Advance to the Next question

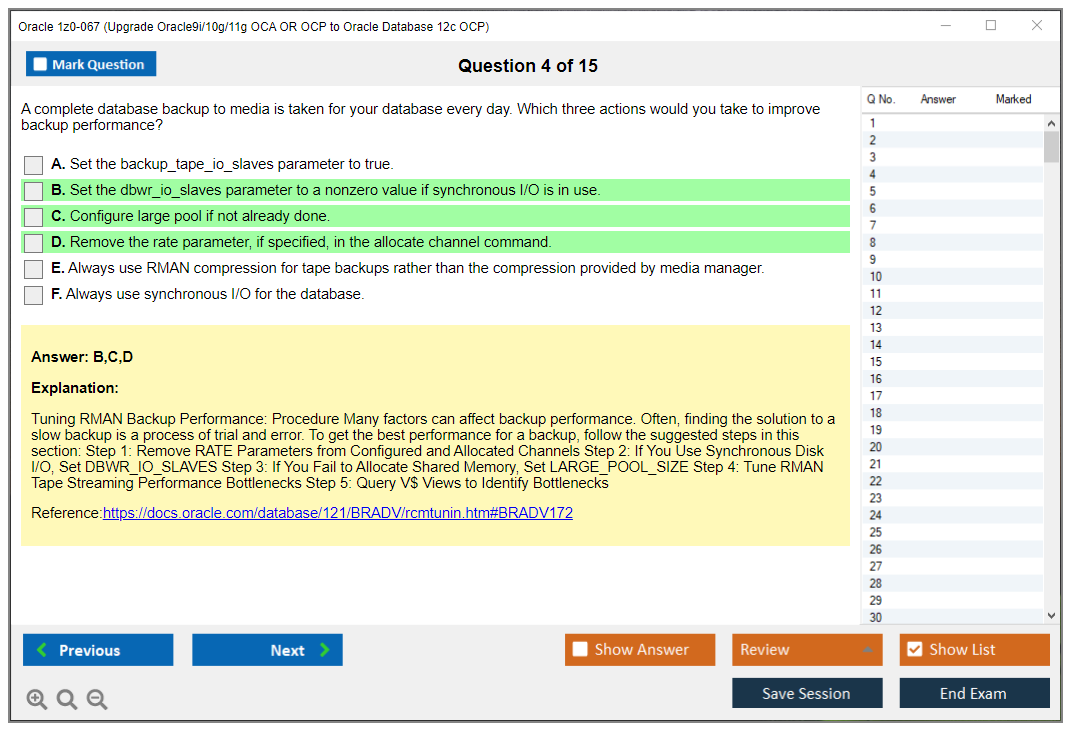267,649
